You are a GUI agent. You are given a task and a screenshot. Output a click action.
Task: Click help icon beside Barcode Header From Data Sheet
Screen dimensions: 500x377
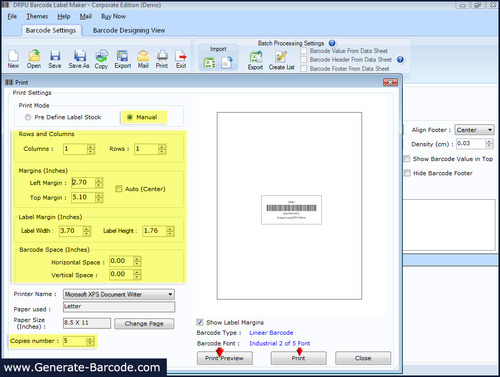pos(400,60)
